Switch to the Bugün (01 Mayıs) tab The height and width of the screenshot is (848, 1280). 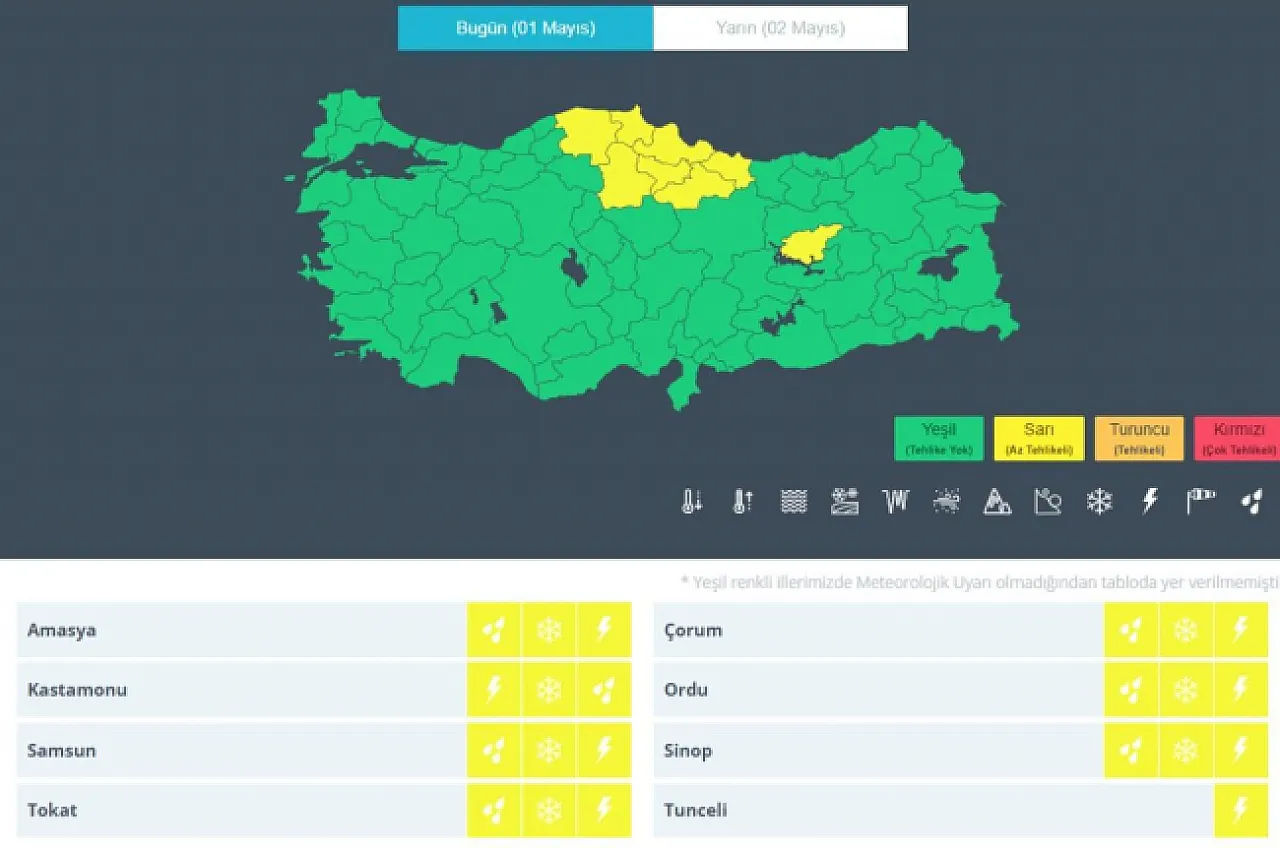(x=526, y=28)
